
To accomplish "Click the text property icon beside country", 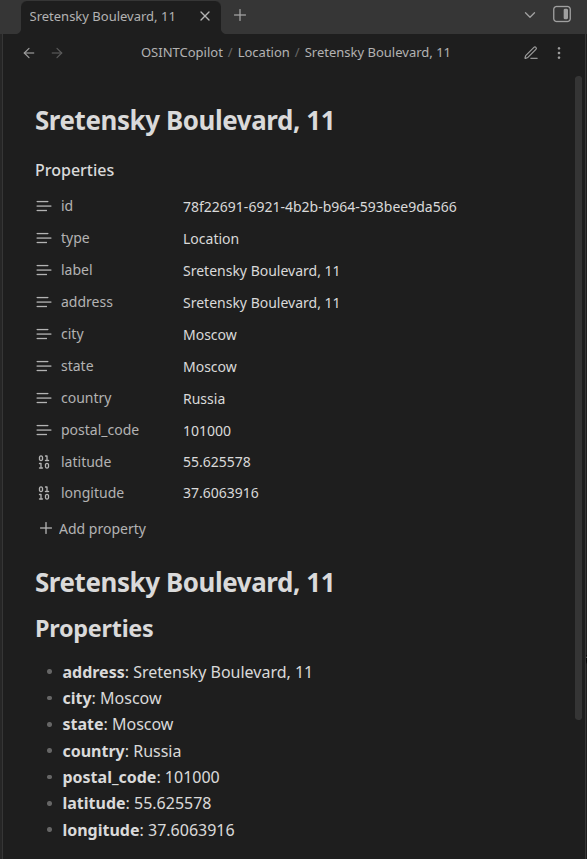I will (44, 398).
